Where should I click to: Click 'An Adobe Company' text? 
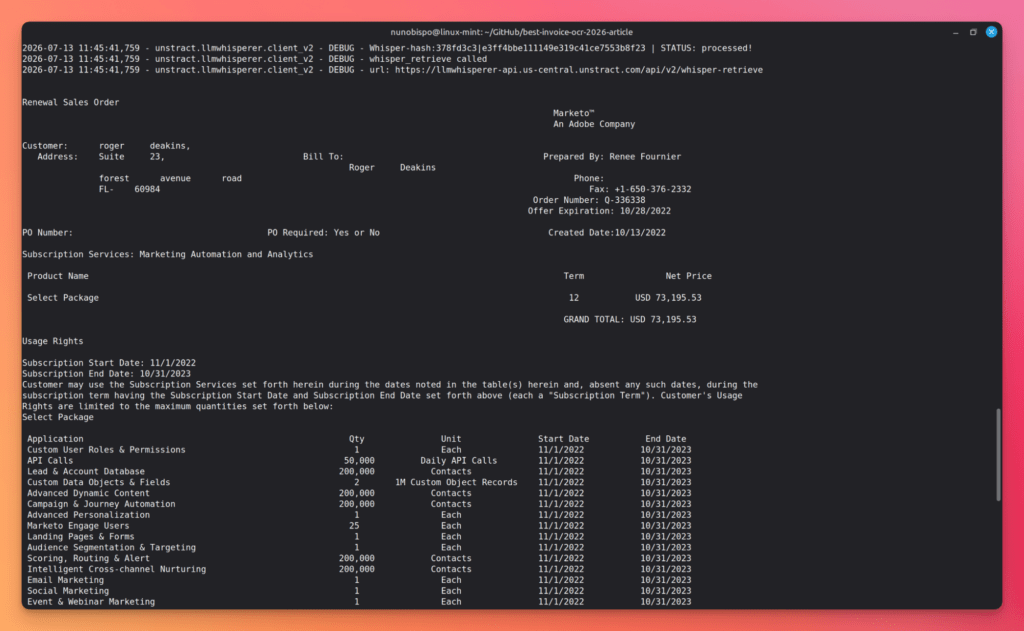pos(594,124)
